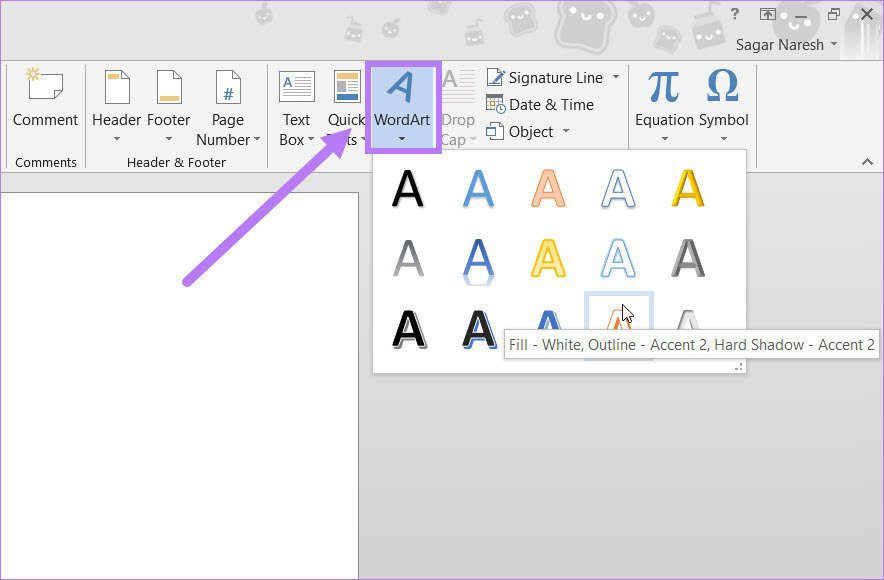Open Microsoft Word Help
This screenshot has height=580, width=884.
pos(735,14)
